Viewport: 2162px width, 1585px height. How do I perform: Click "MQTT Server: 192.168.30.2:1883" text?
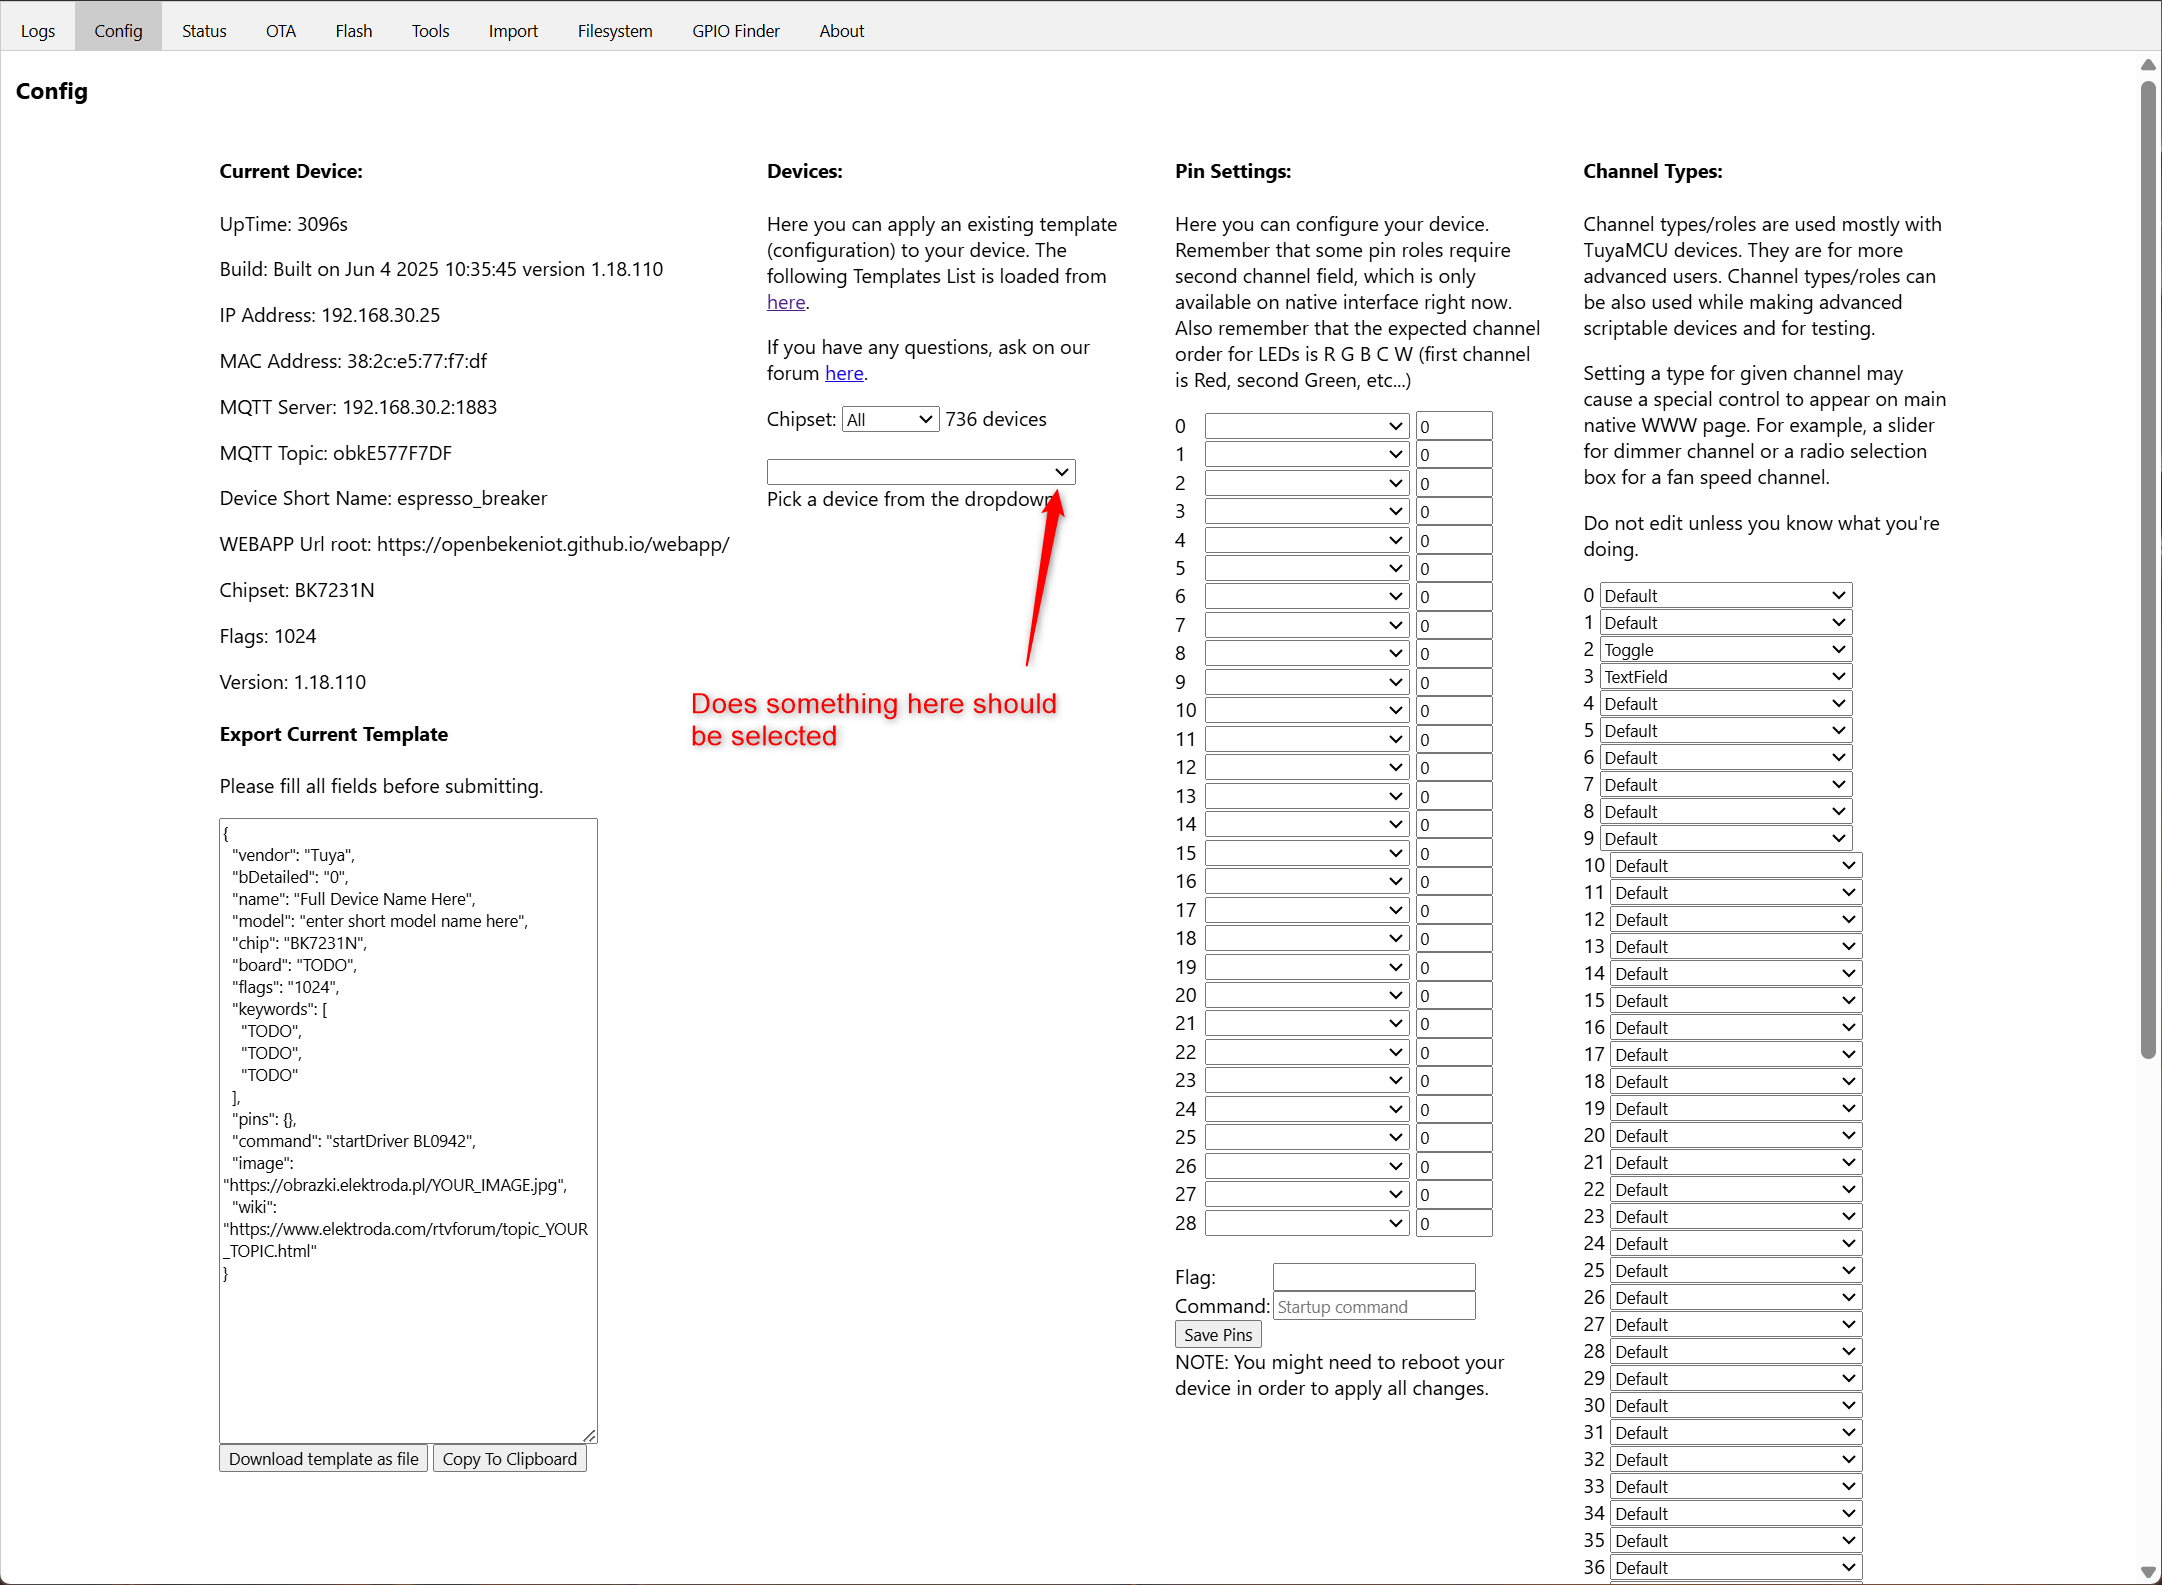(358, 407)
